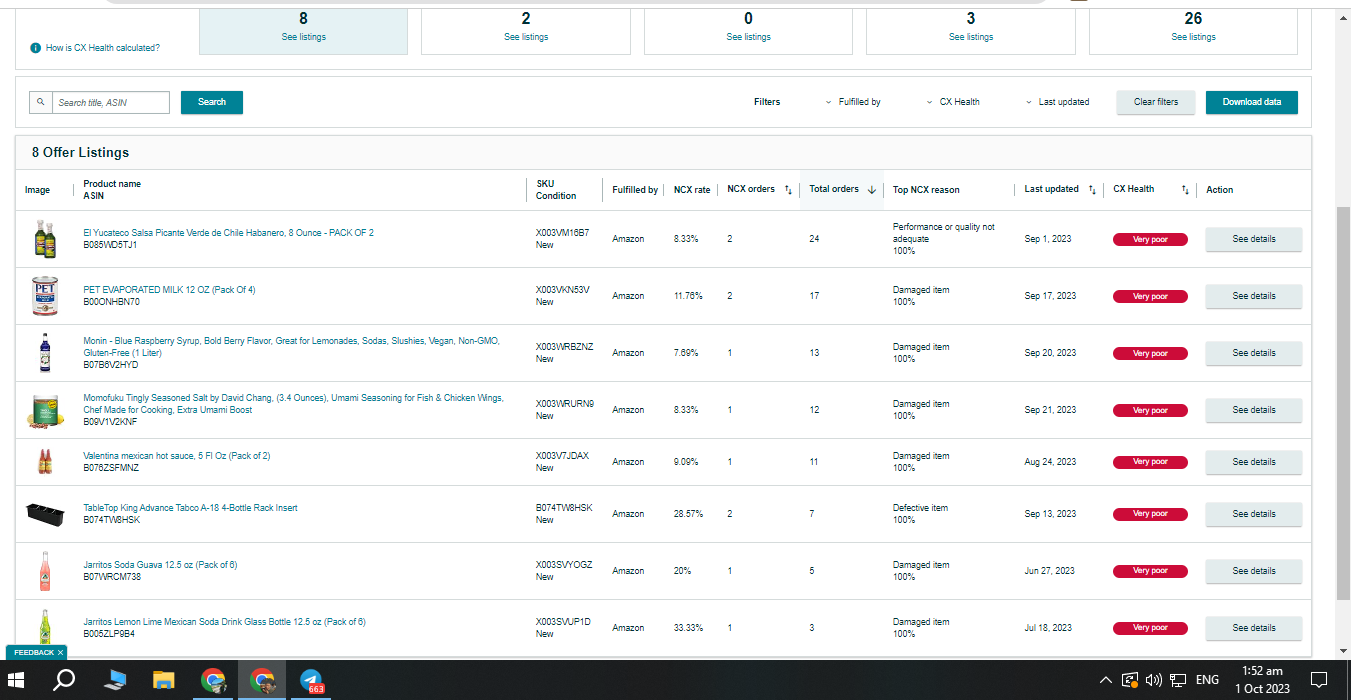See details for Momofuku Seasoned Salt

pyautogui.click(x=1254, y=410)
